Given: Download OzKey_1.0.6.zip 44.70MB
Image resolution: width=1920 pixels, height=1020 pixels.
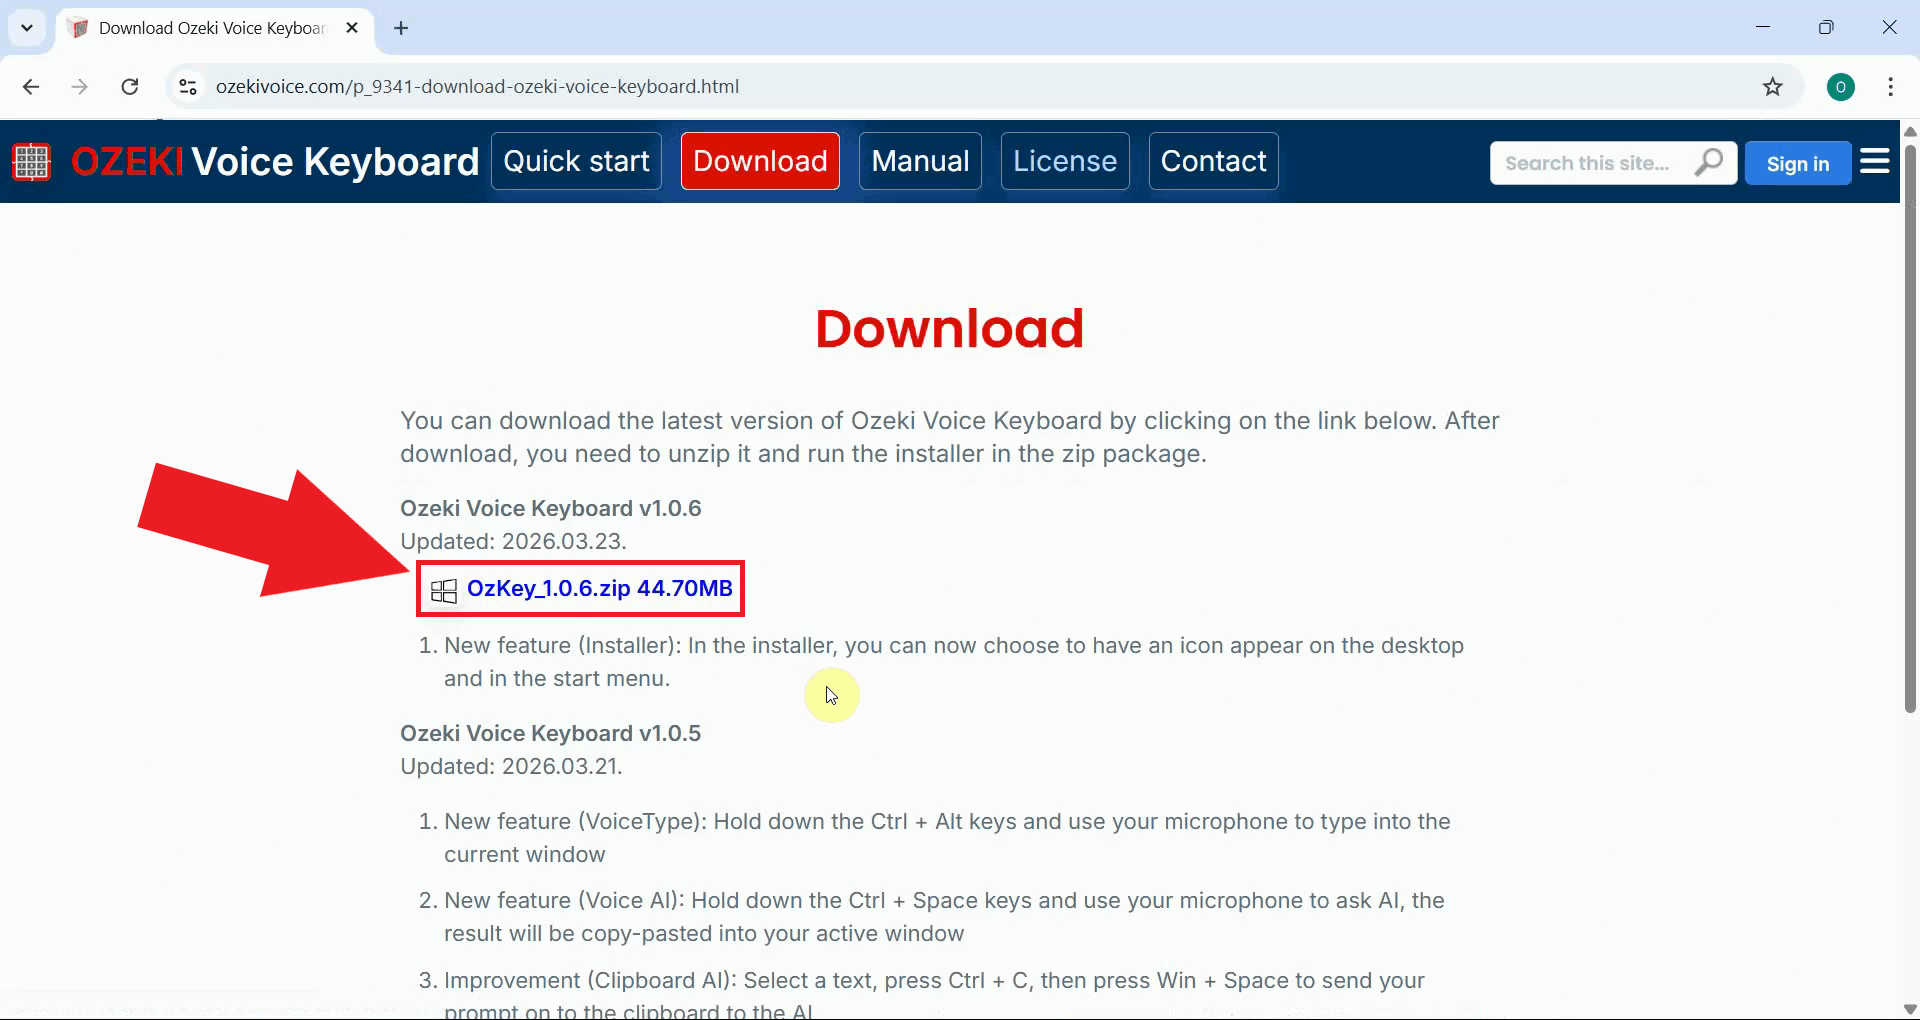Looking at the screenshot, I should tap(599, 588).
